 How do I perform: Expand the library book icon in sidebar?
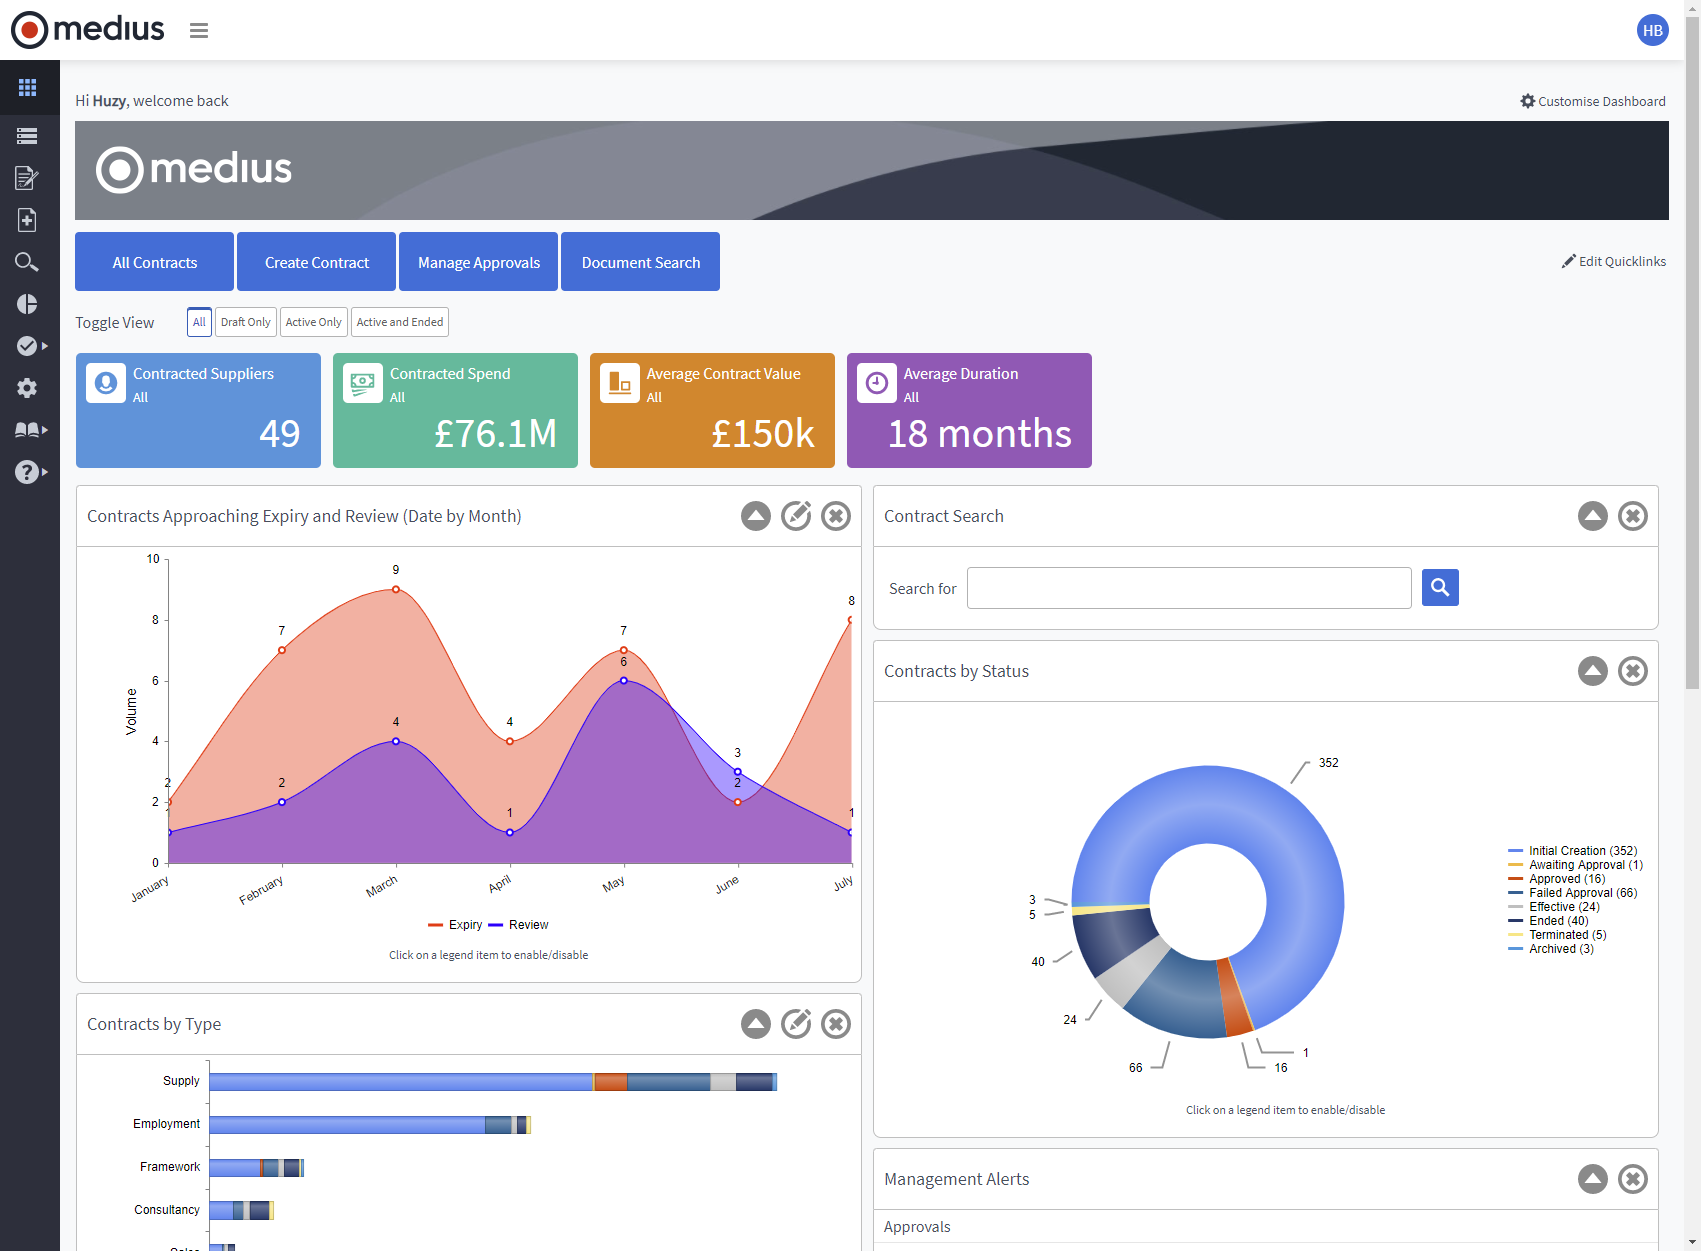point(30,430)
